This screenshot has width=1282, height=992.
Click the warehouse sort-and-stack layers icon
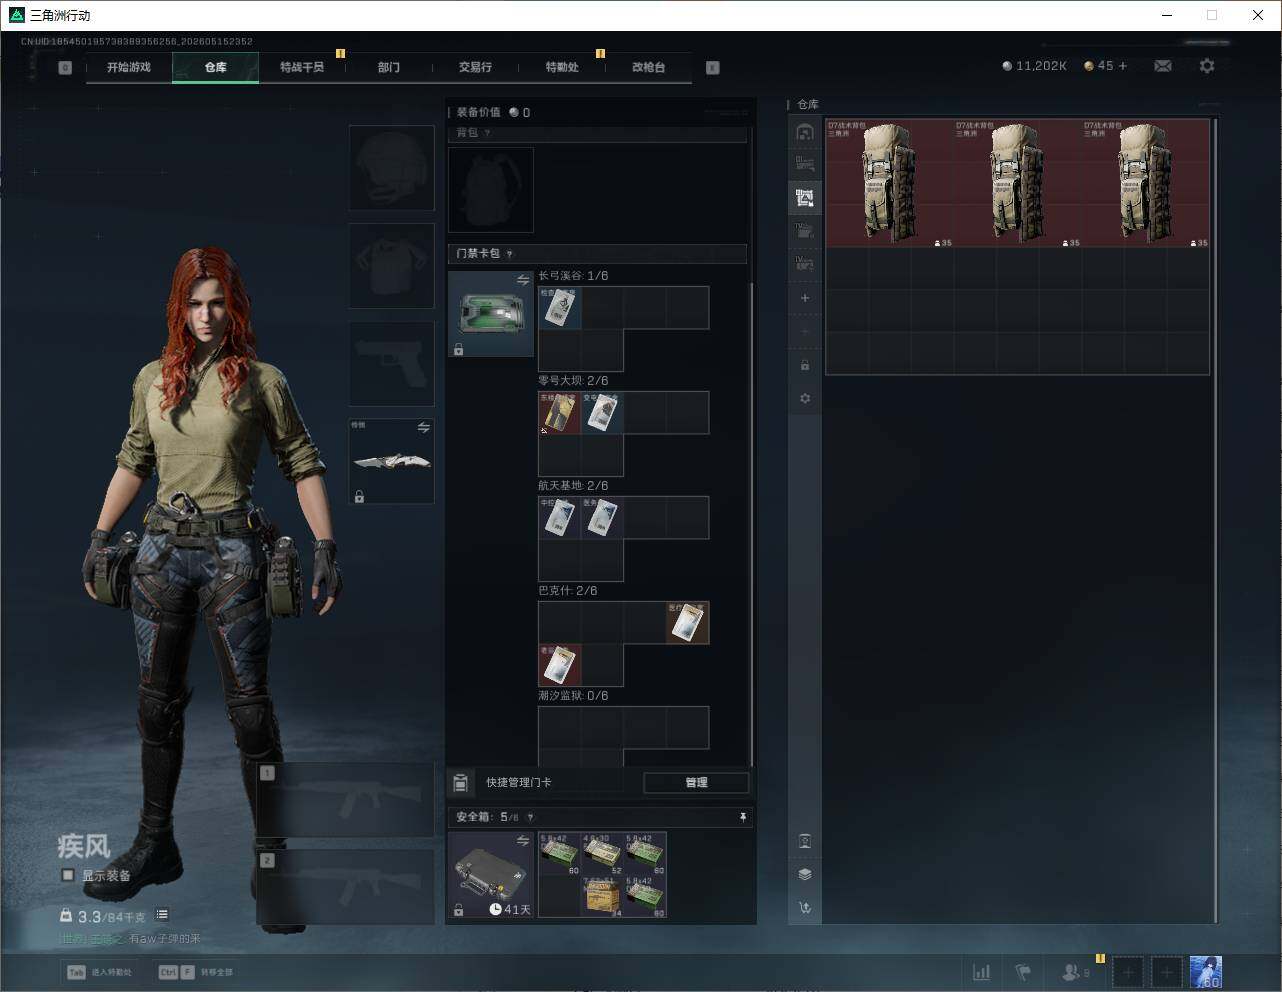[805, 874]
